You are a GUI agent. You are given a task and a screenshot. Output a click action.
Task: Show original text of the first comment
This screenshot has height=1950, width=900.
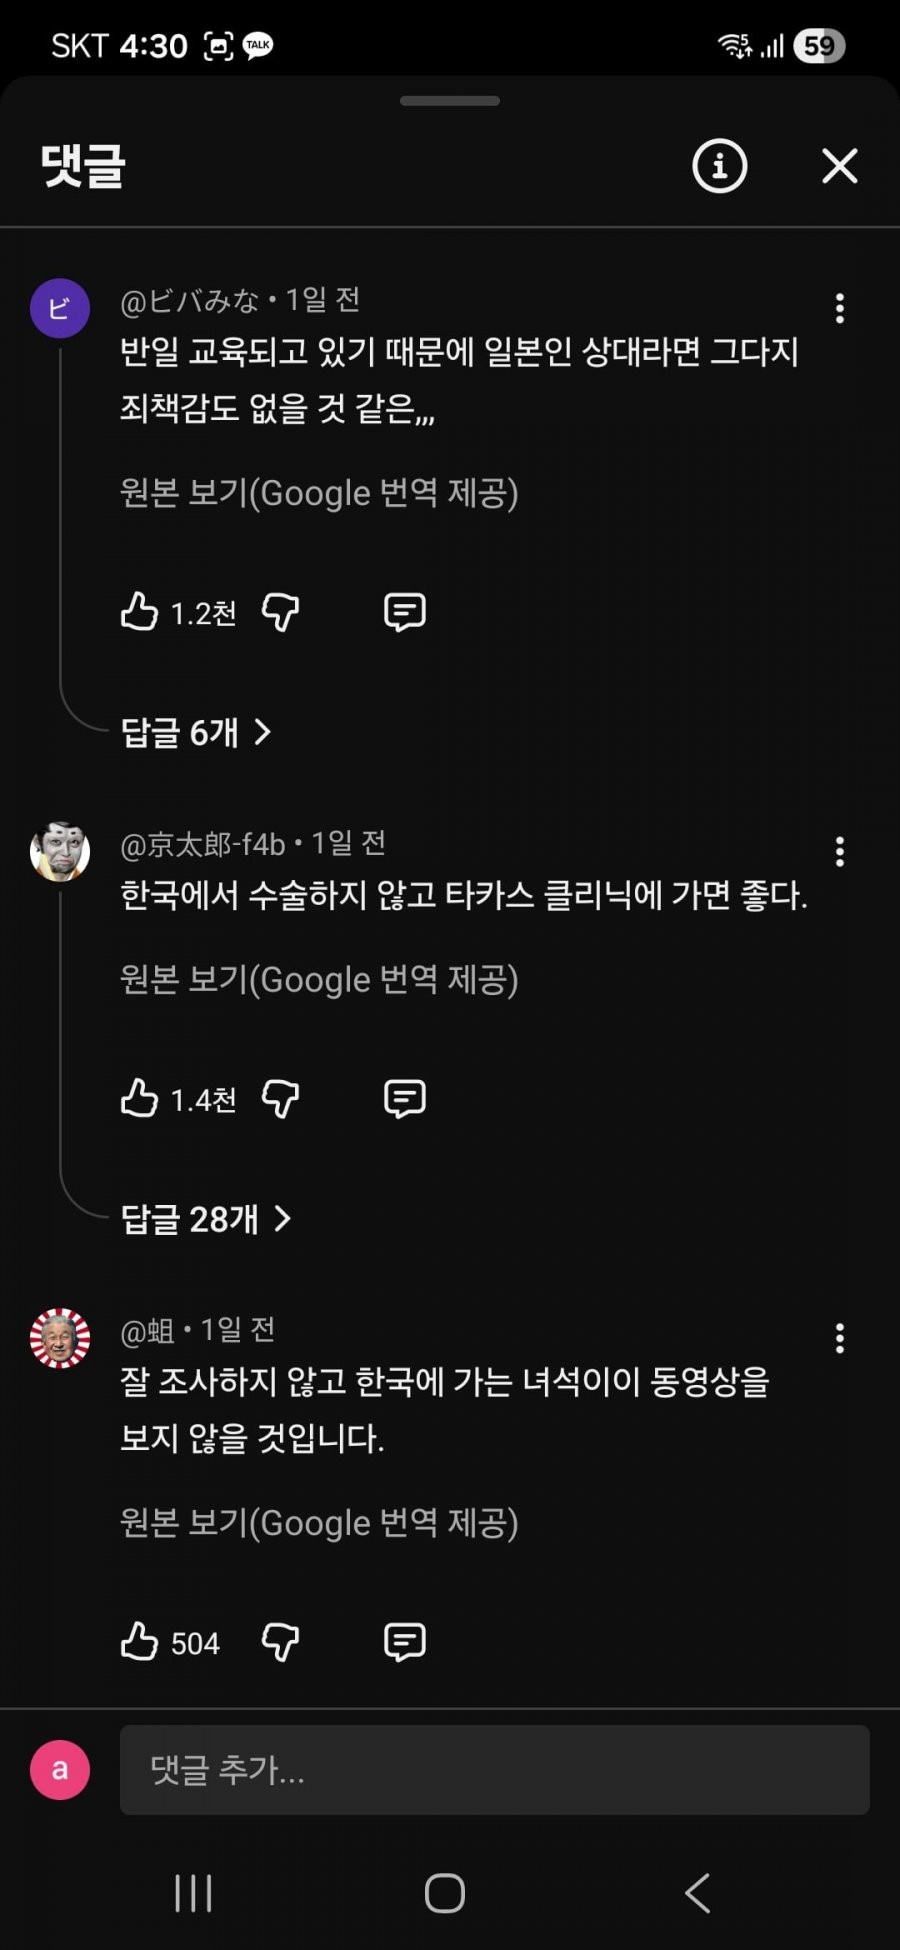(319, 493)
